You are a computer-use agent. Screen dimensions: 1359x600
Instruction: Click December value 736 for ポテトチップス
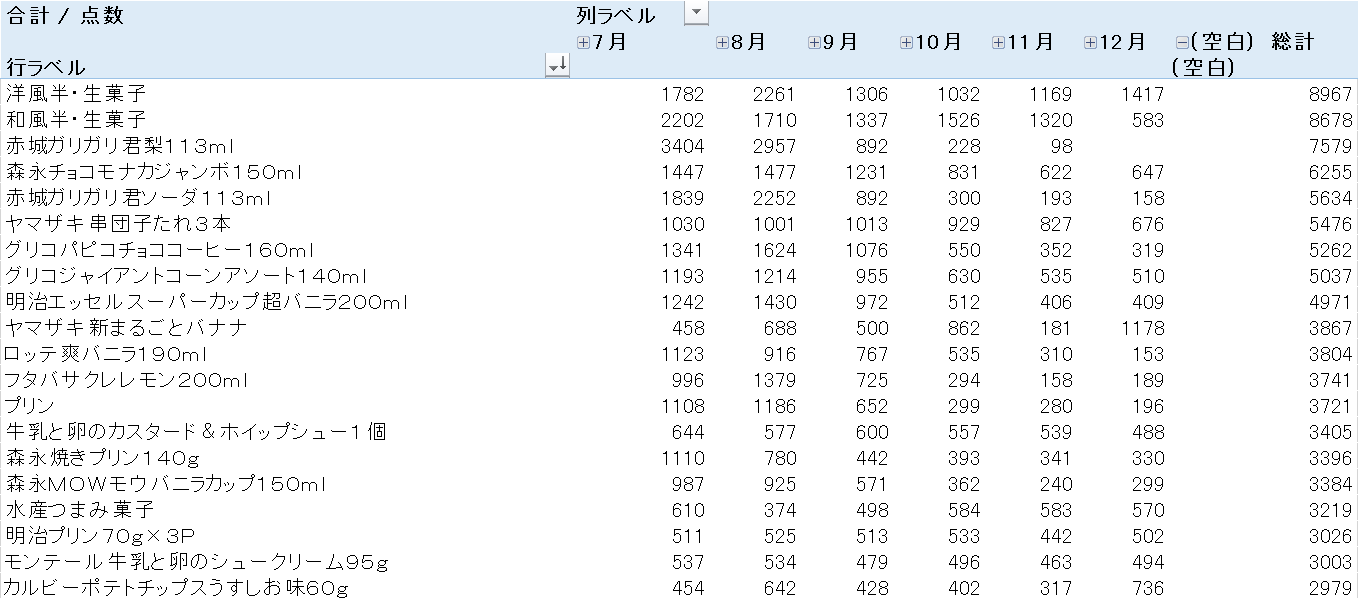(x=1148, y=588)
